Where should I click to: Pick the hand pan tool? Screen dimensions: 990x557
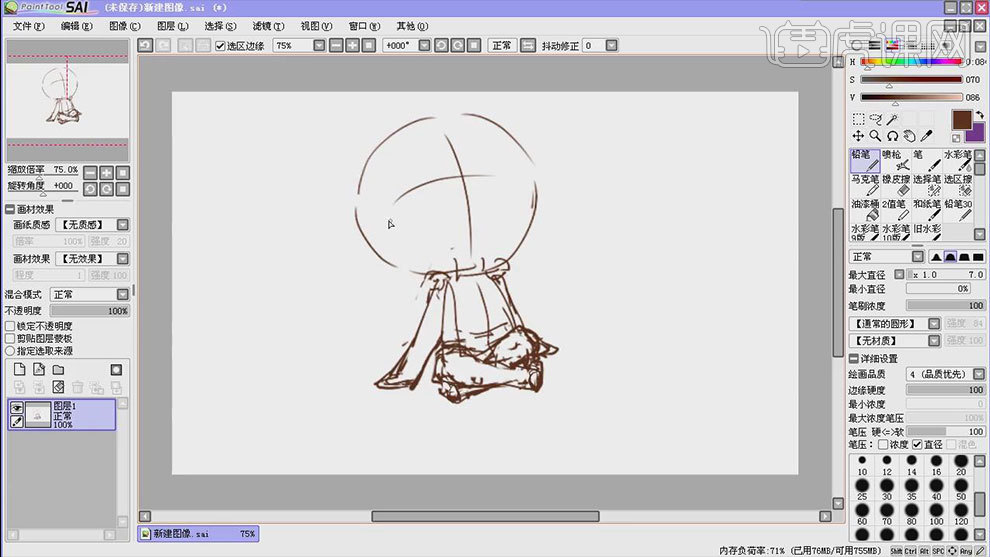pos(909,136)
